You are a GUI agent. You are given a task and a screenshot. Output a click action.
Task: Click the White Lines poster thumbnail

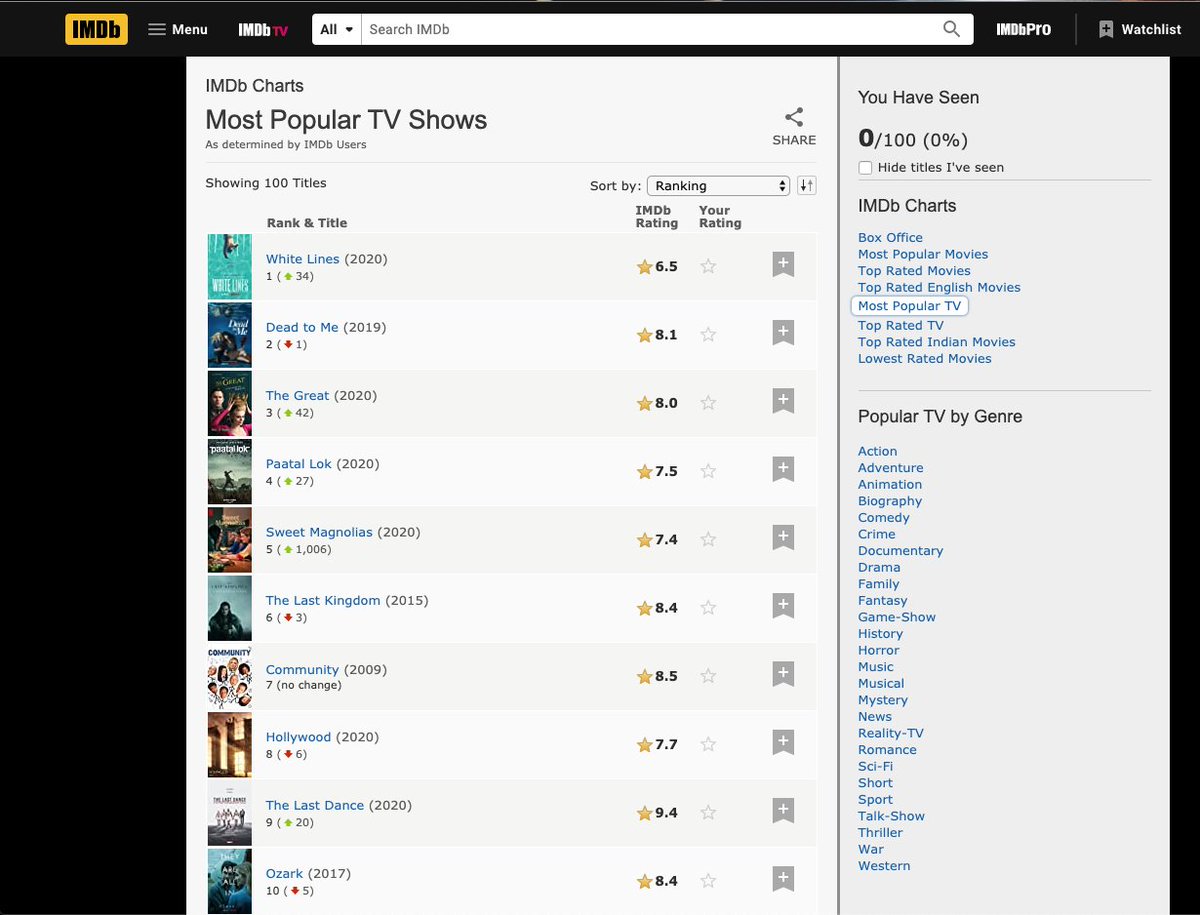[229, 266]
